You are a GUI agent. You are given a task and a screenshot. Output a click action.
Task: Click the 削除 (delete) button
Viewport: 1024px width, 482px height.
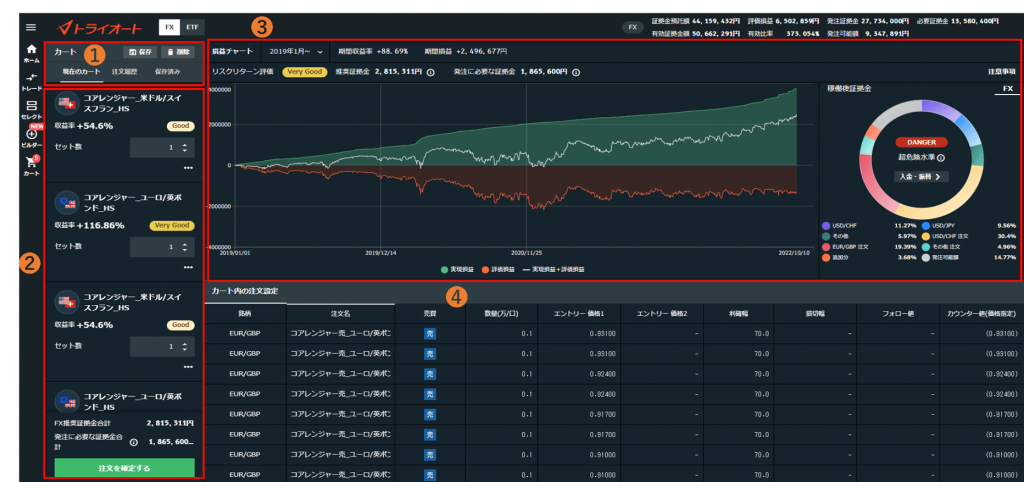(178, 52)
